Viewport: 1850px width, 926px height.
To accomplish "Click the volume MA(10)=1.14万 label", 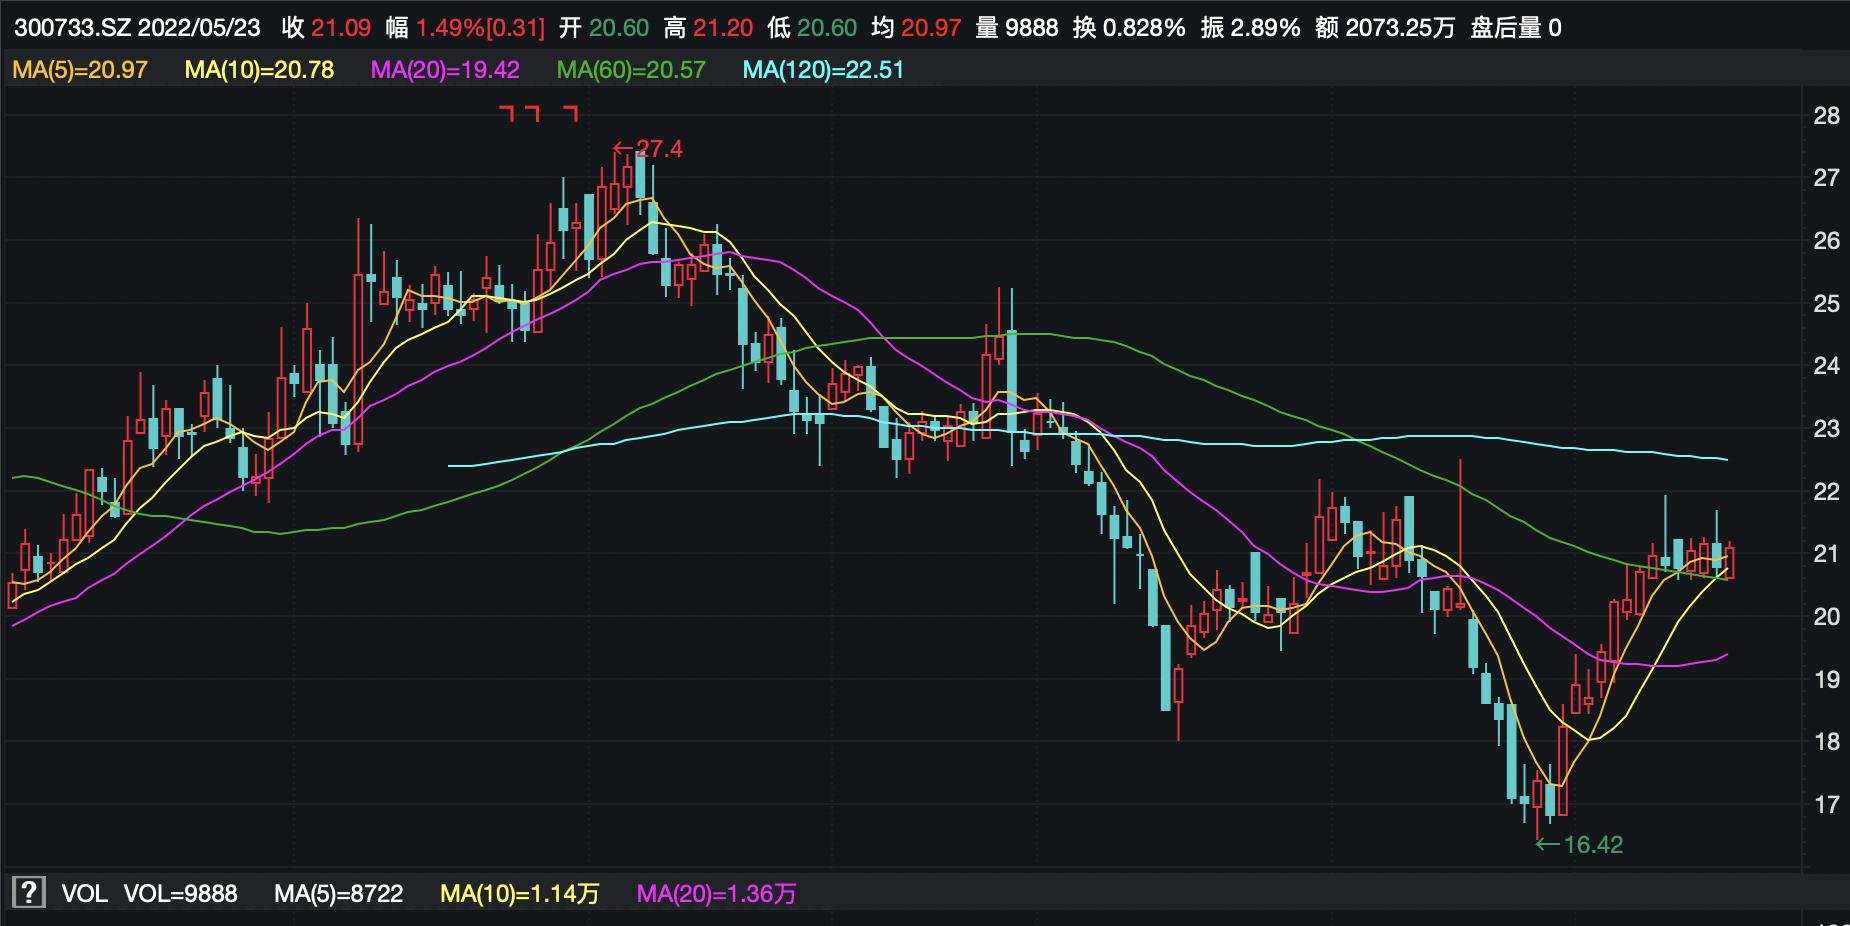I will click(520, 893).
